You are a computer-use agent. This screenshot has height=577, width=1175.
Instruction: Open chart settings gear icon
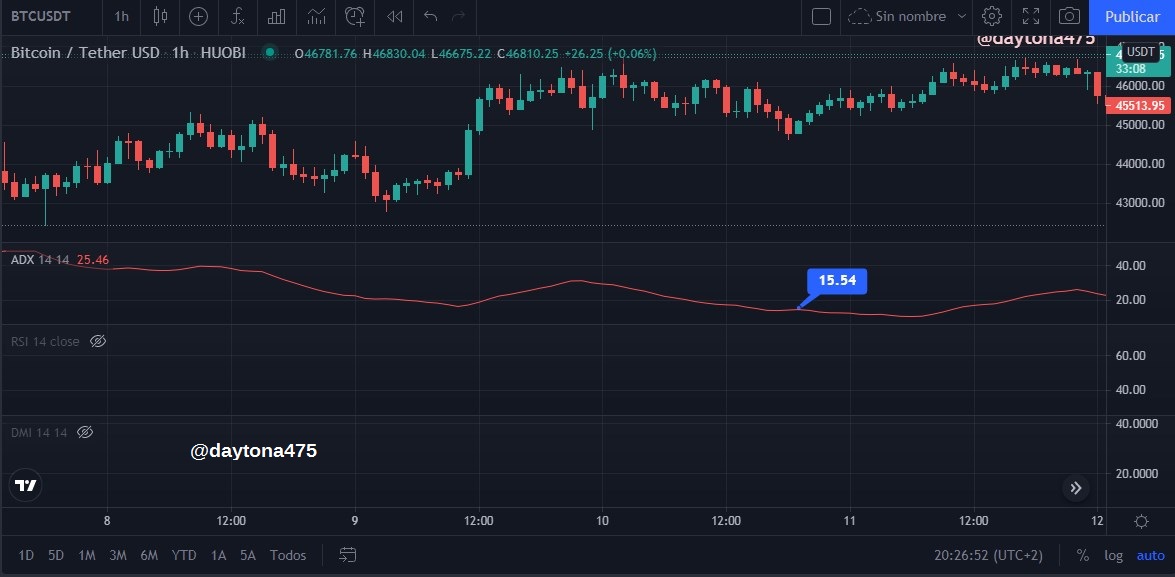click(991, 16)
